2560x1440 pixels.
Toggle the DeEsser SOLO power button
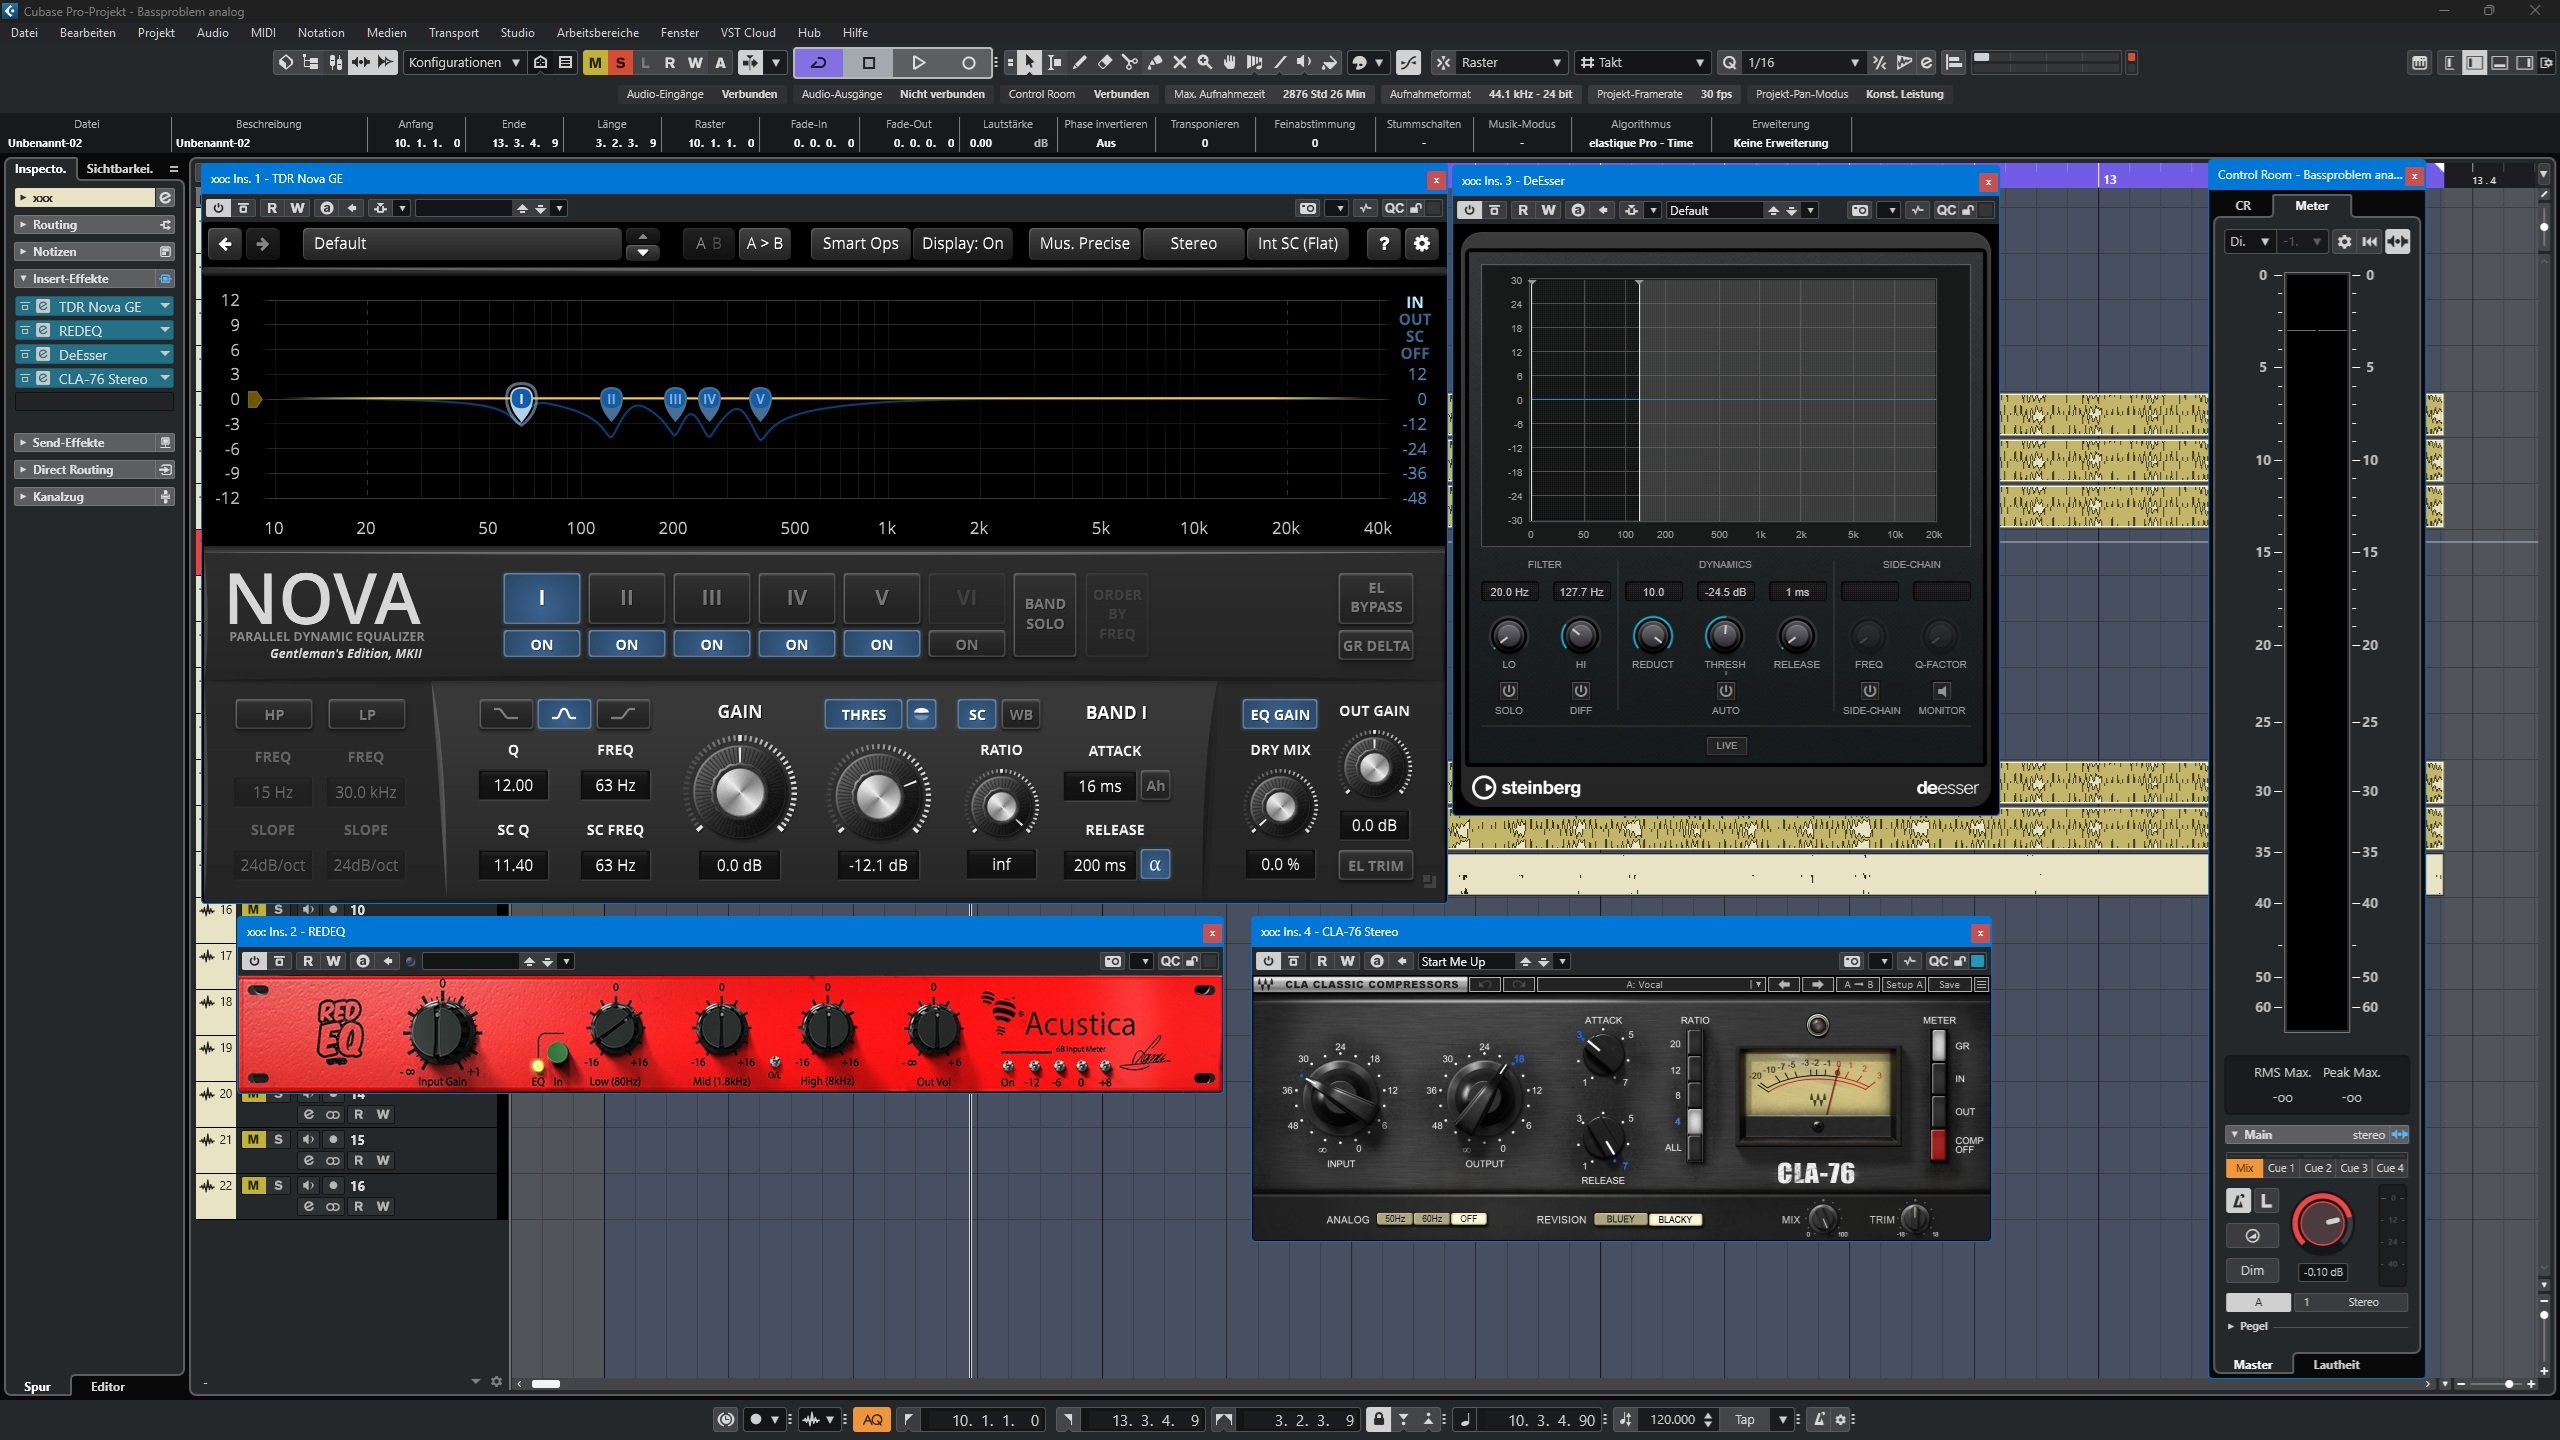1508,691
